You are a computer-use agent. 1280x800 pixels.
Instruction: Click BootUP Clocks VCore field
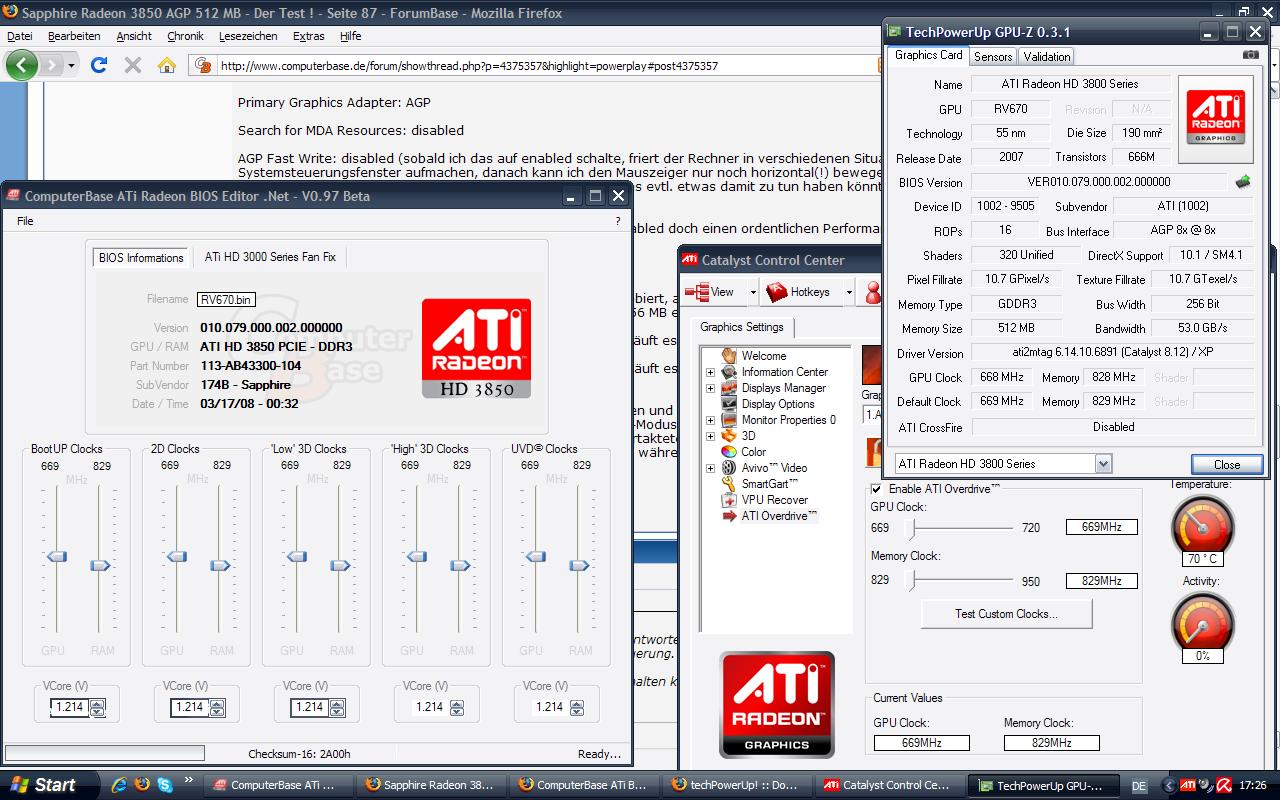coord(69,707)
